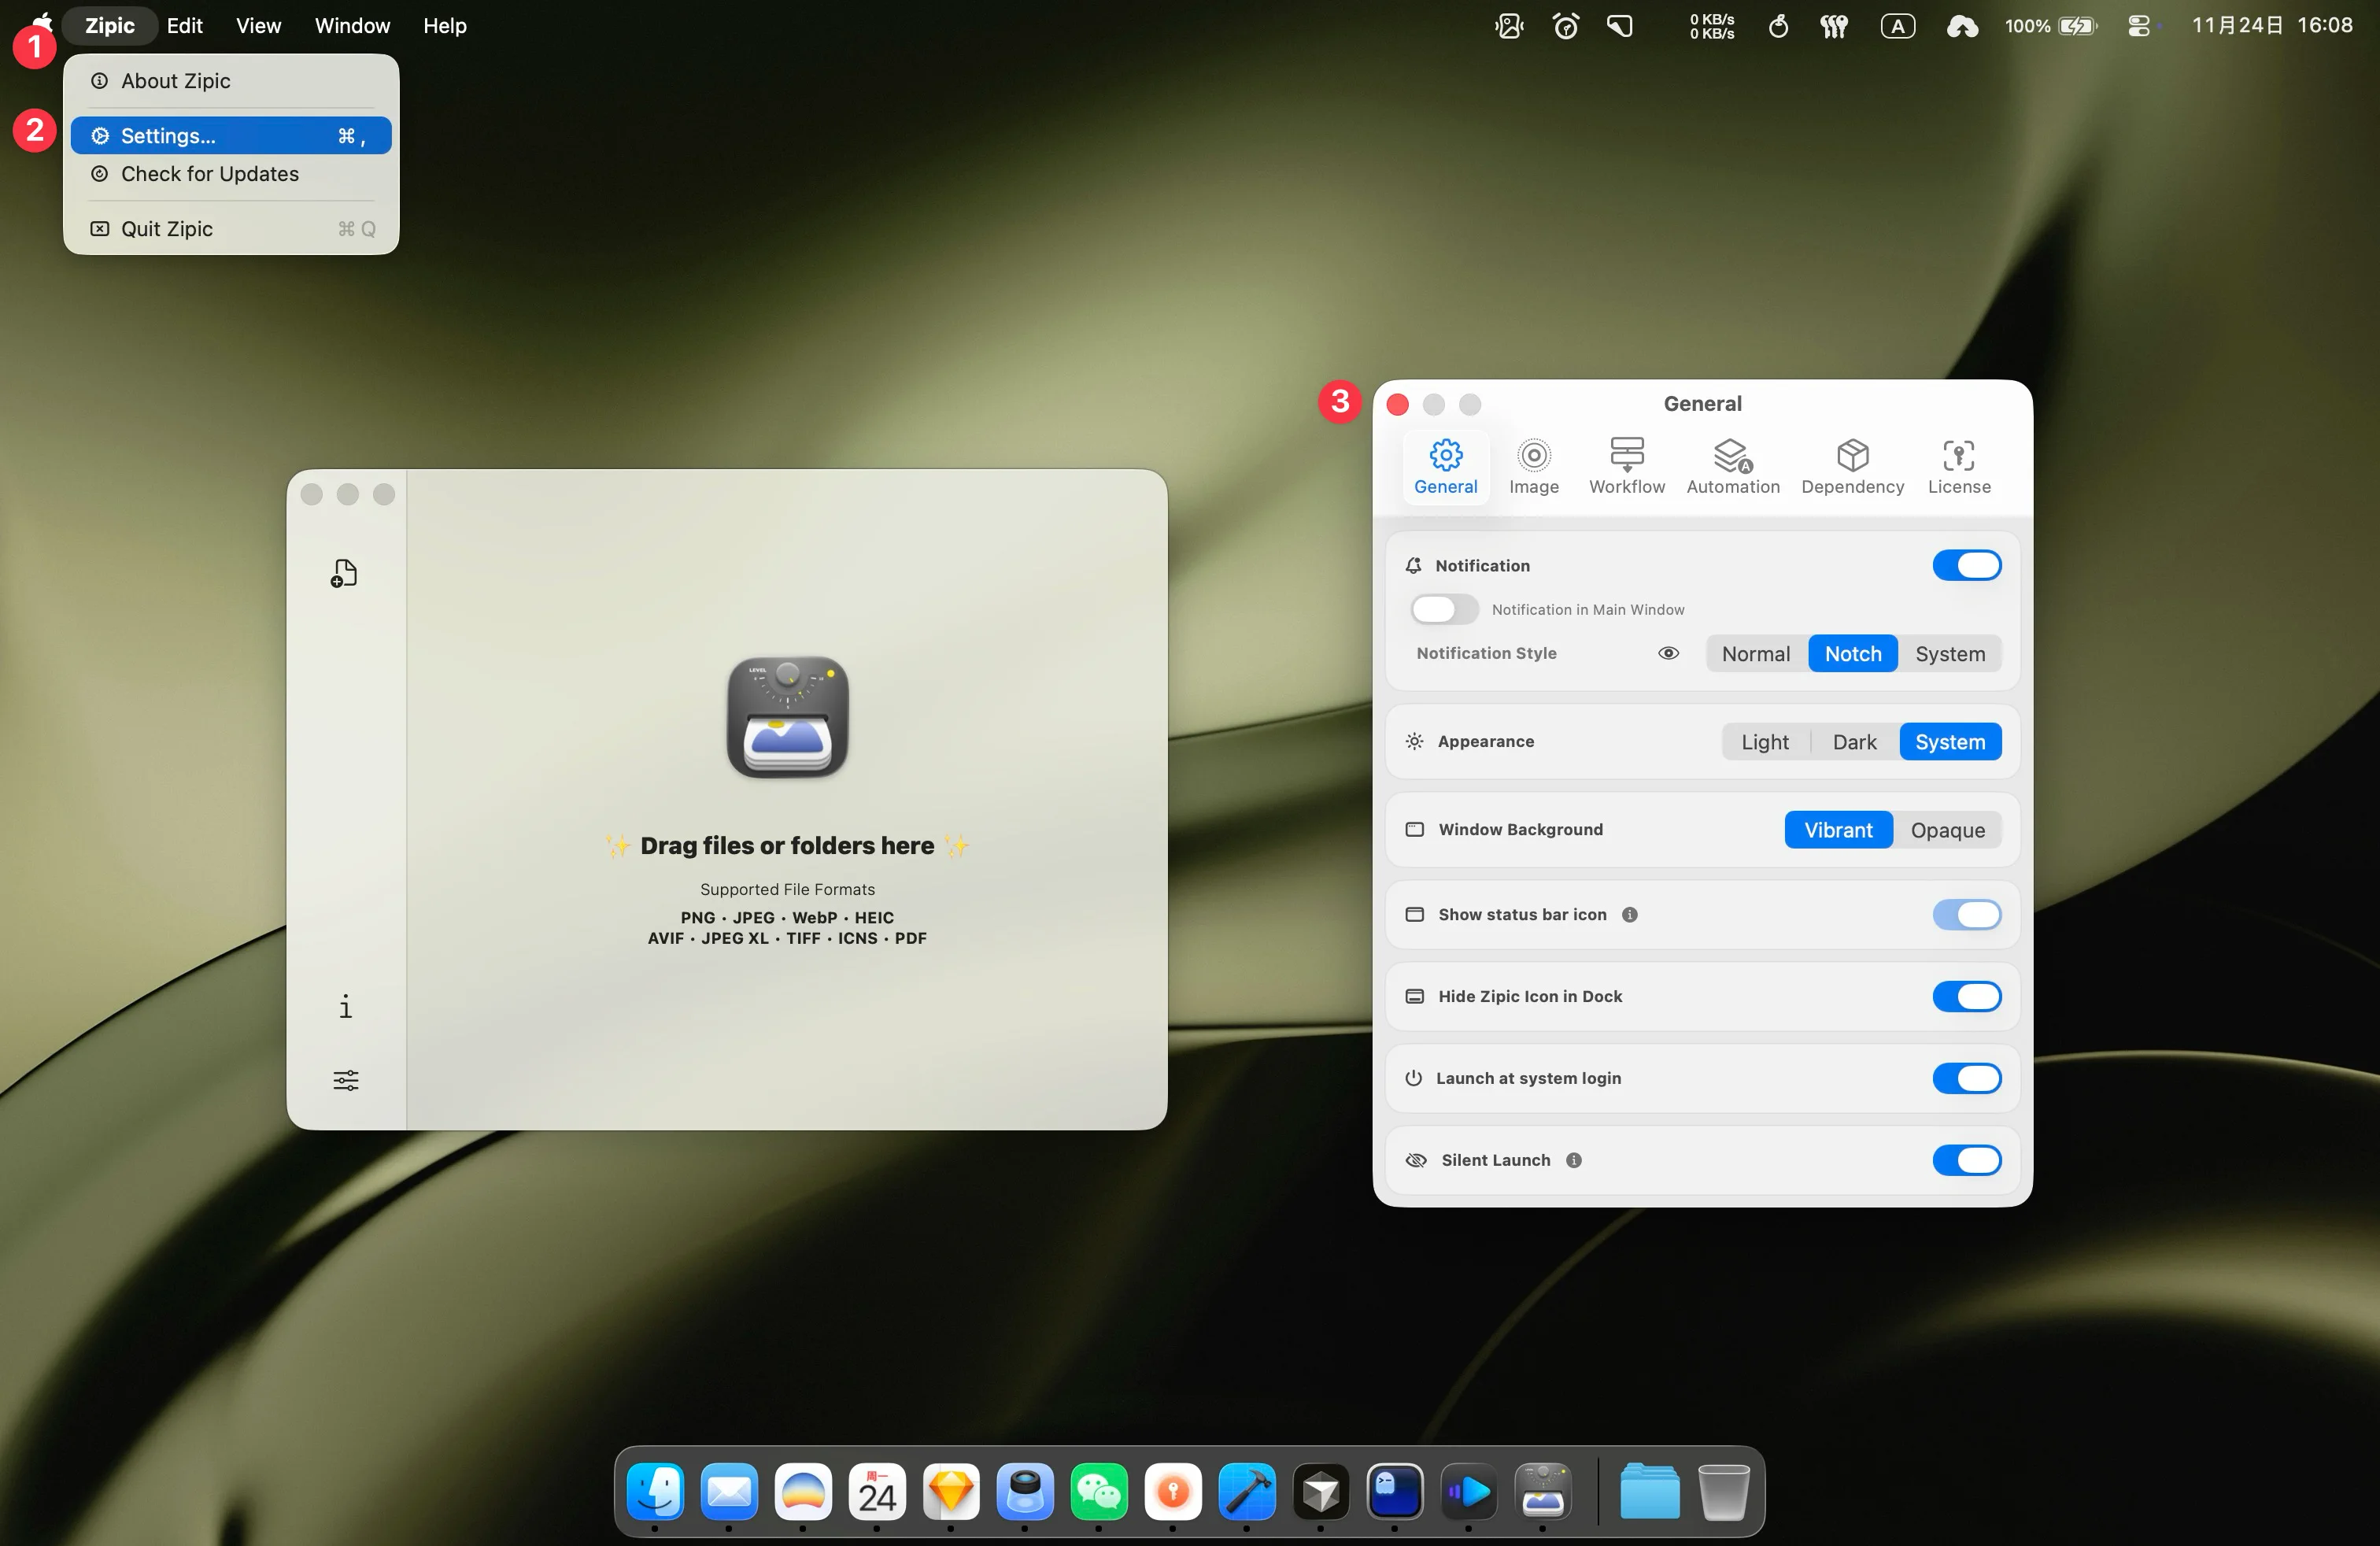
Task: Set window background to Opaque
Action: point(1946,830)
